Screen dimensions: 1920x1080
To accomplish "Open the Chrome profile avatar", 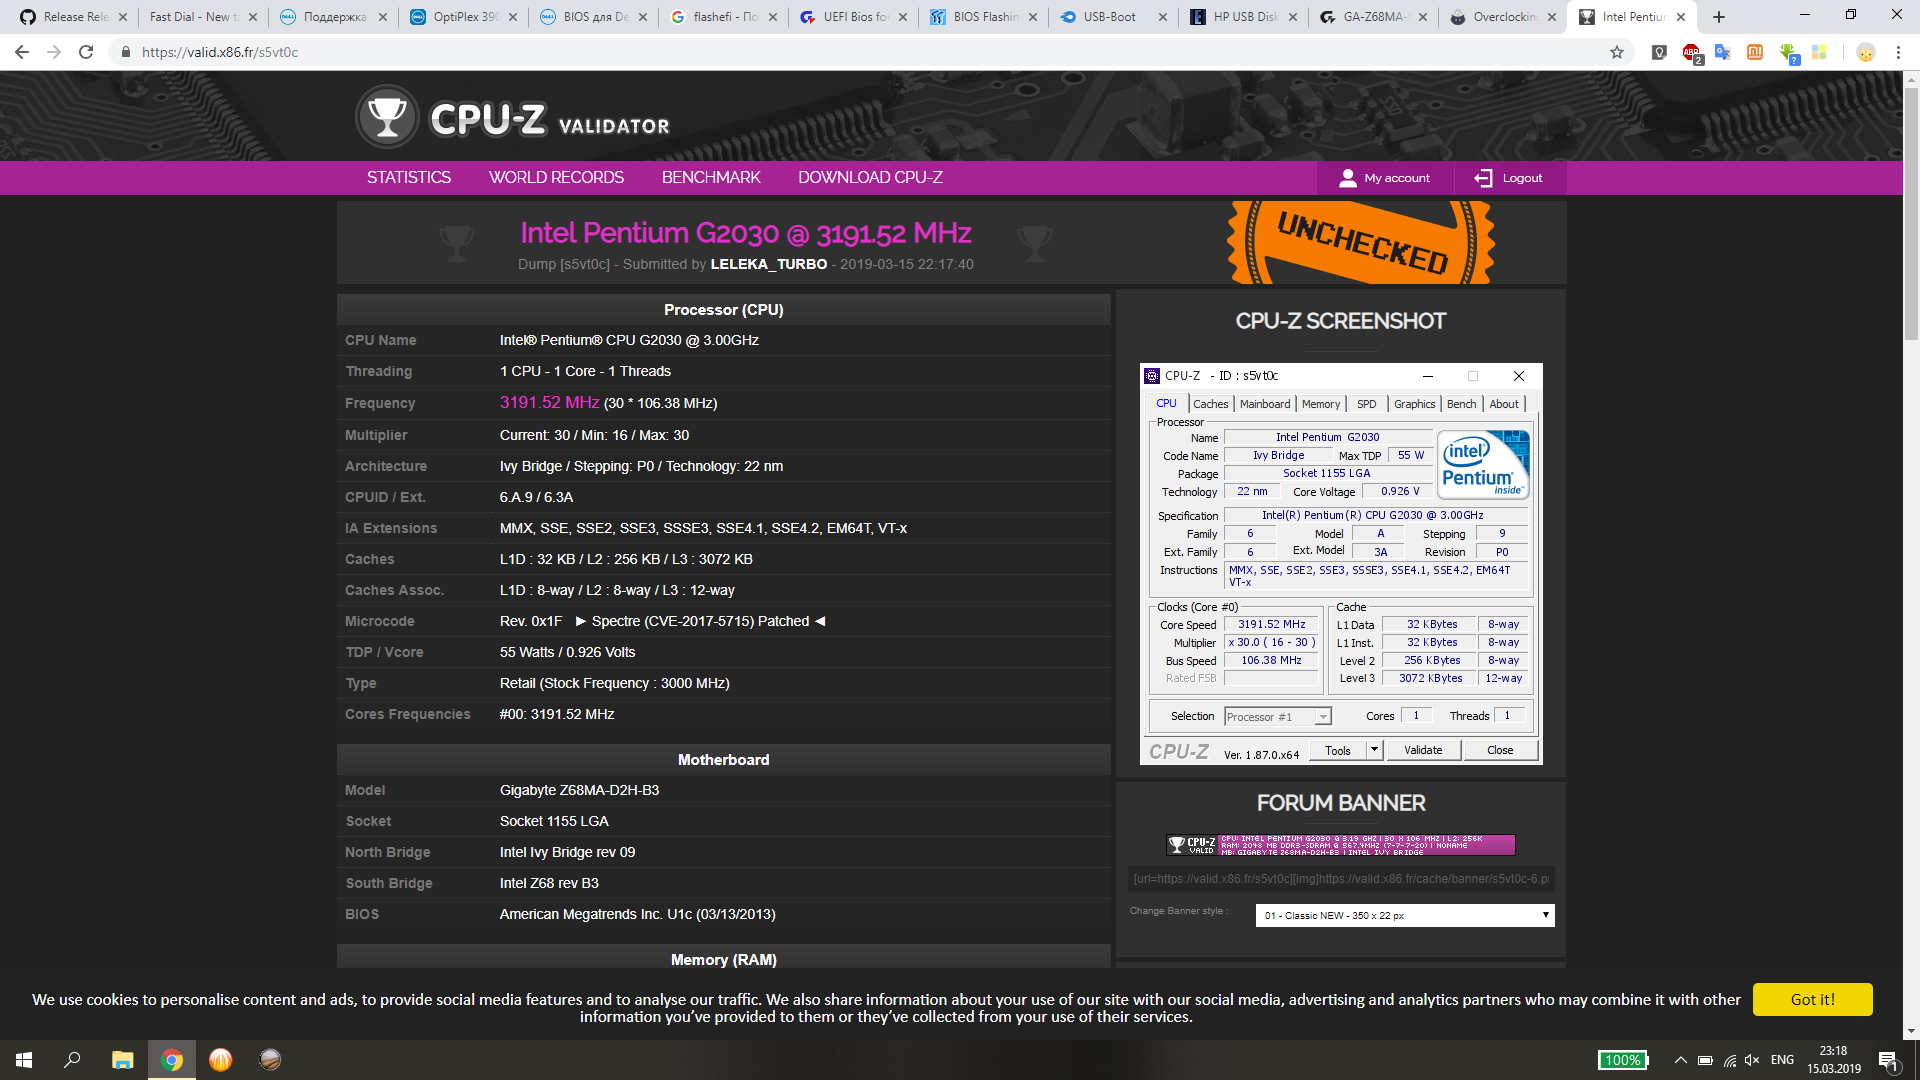I will tap(1865, 52).
